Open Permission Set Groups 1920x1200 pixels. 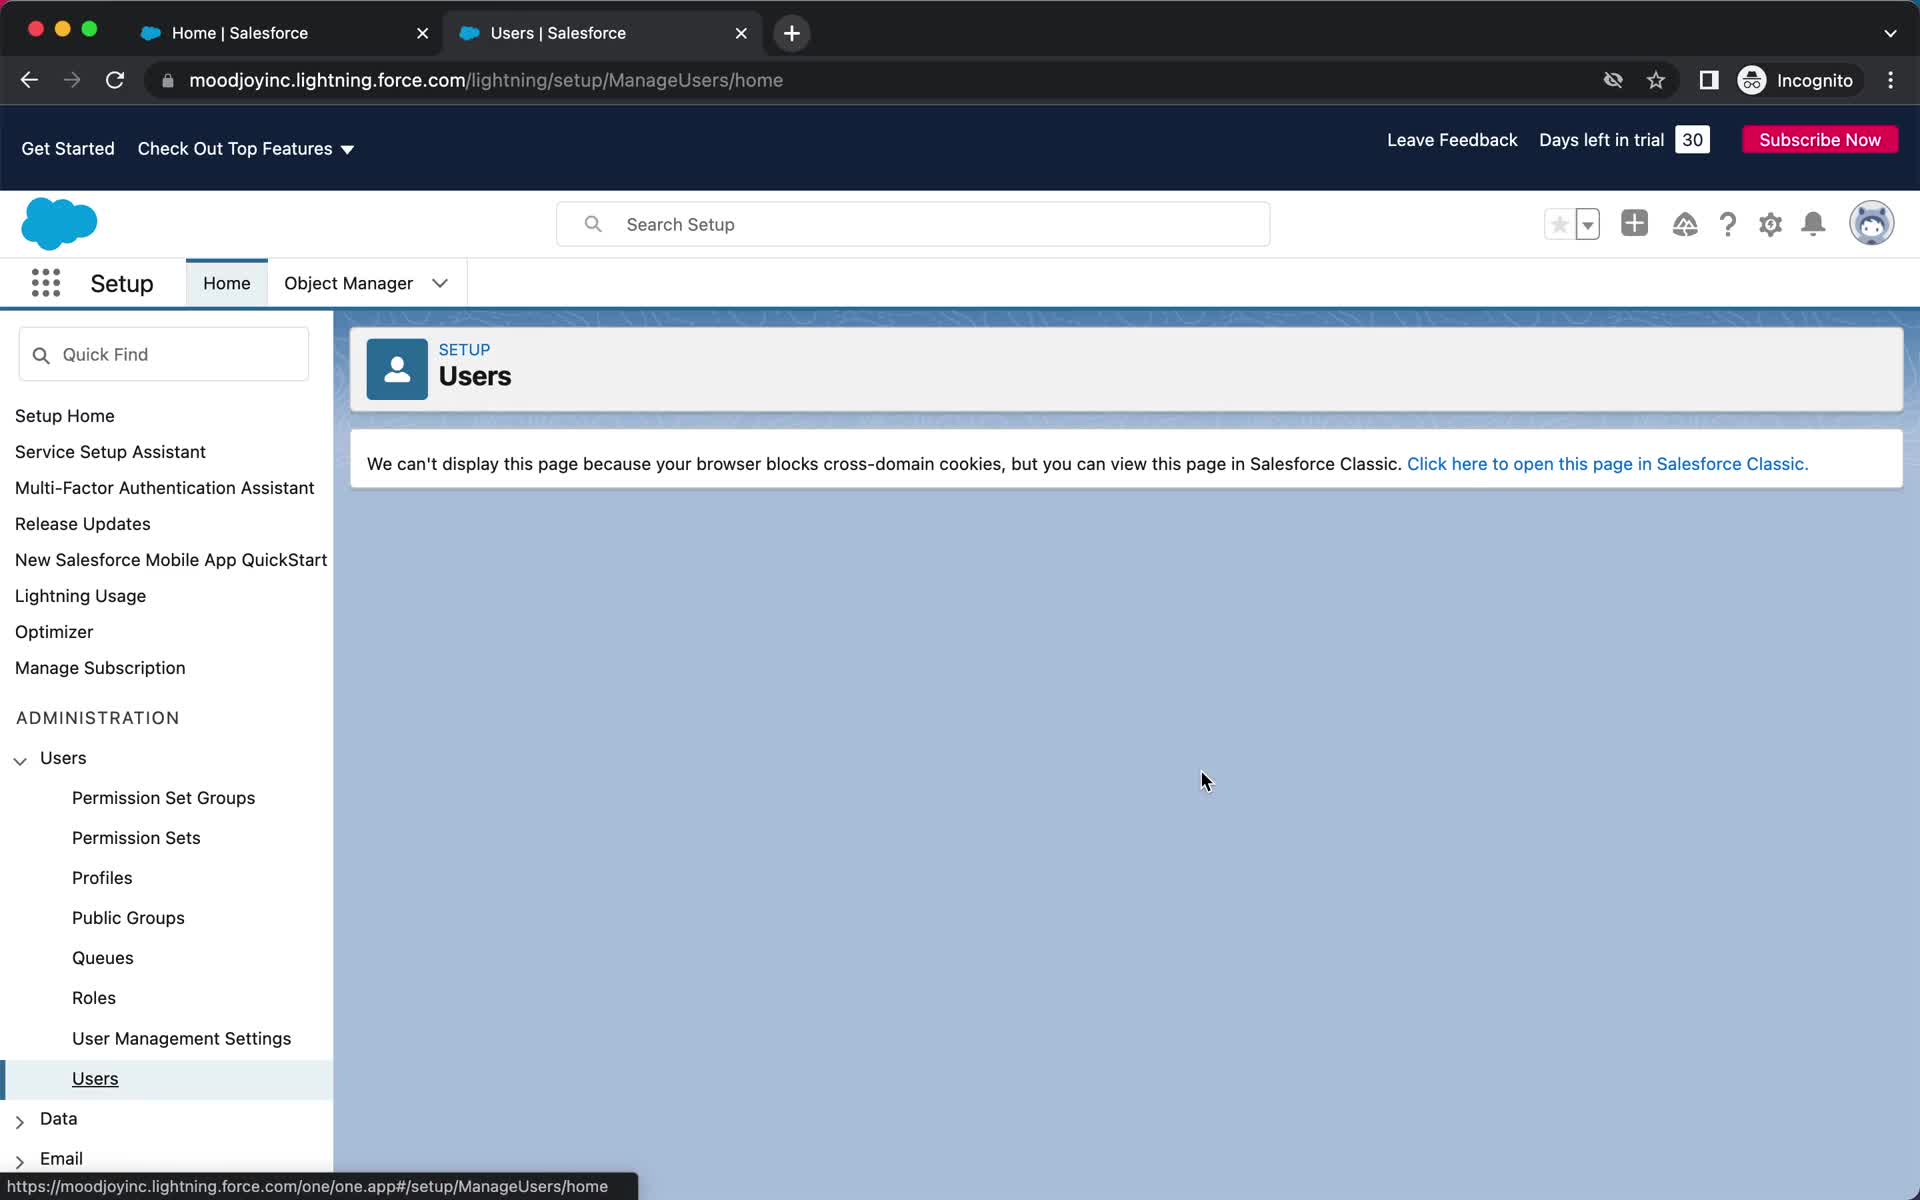[164, 798]
